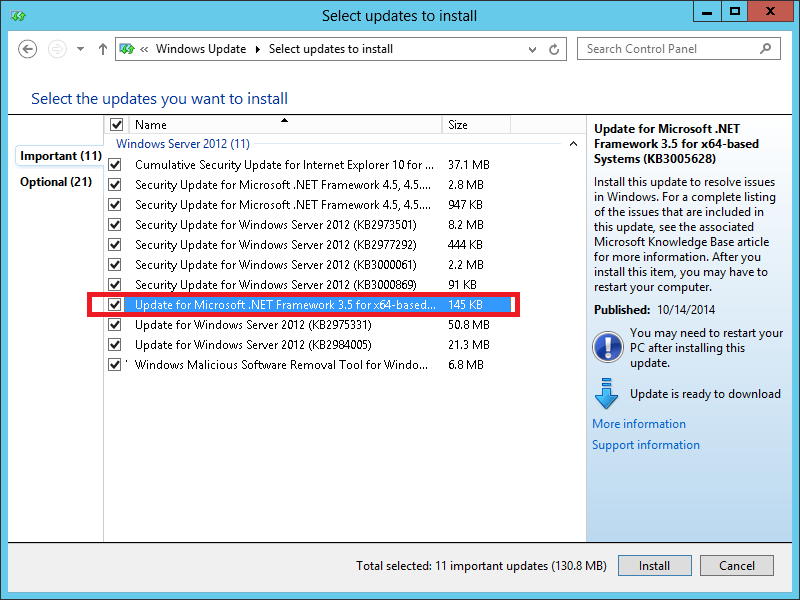Image resolution: width=800 pixels, height=600 pixels.
Task: Click the search magnifier icon
Action: pos(765,48)
